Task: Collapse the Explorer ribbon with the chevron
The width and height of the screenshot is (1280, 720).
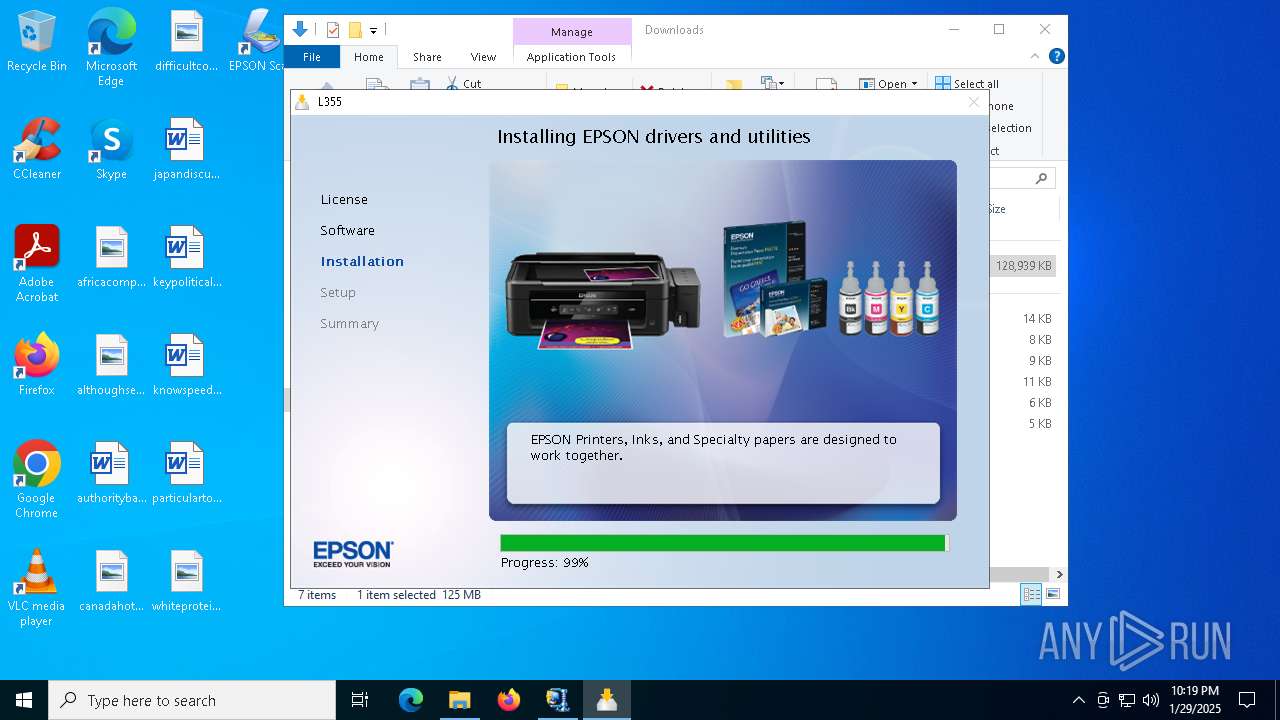Action: (x=1035, y=57)
